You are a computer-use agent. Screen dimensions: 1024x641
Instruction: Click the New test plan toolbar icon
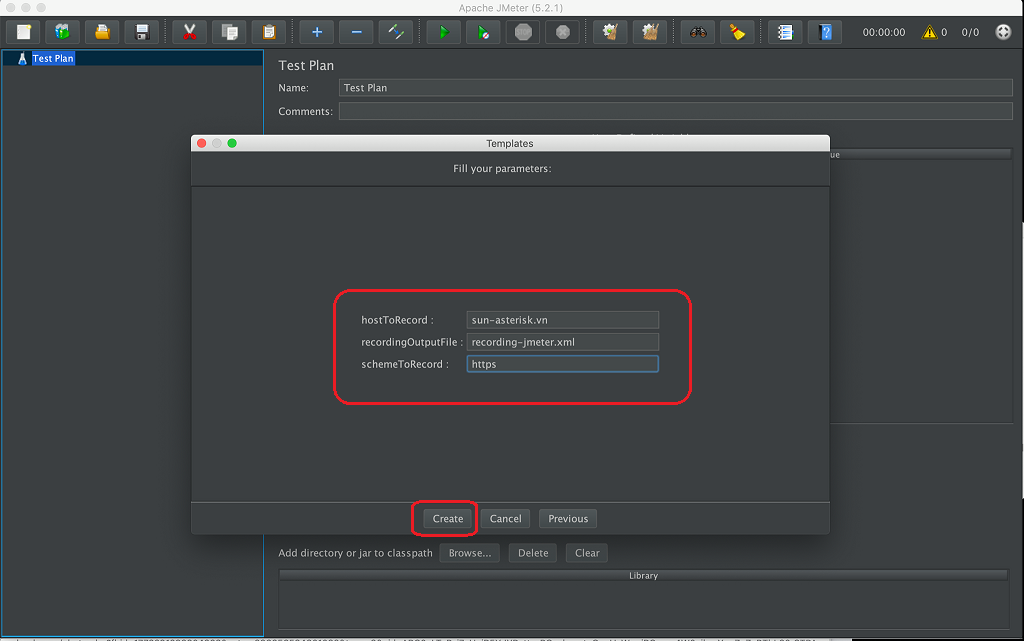[24, 32]
